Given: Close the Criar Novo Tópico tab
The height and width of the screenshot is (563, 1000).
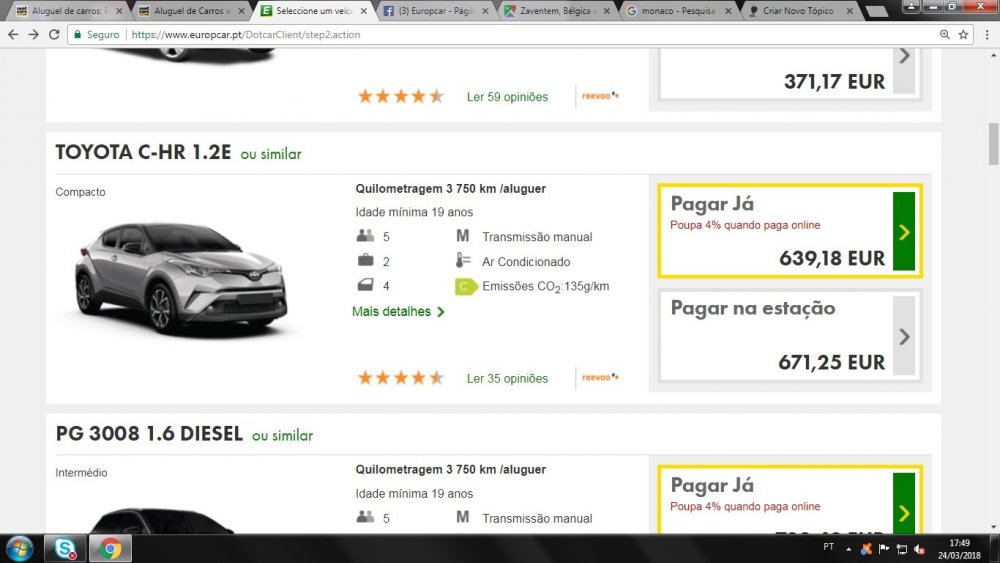Looking at the screenshot, I should [849, 11].
